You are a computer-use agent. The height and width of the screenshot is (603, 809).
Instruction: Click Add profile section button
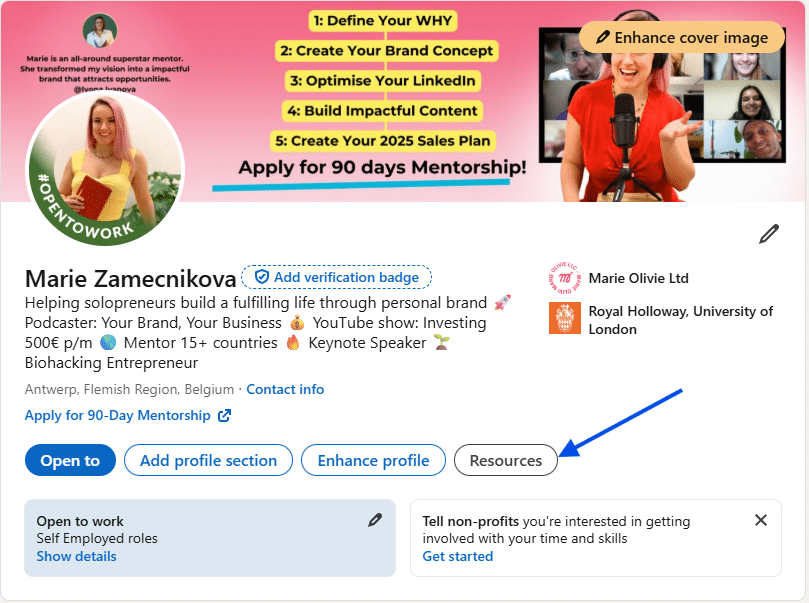208,460
